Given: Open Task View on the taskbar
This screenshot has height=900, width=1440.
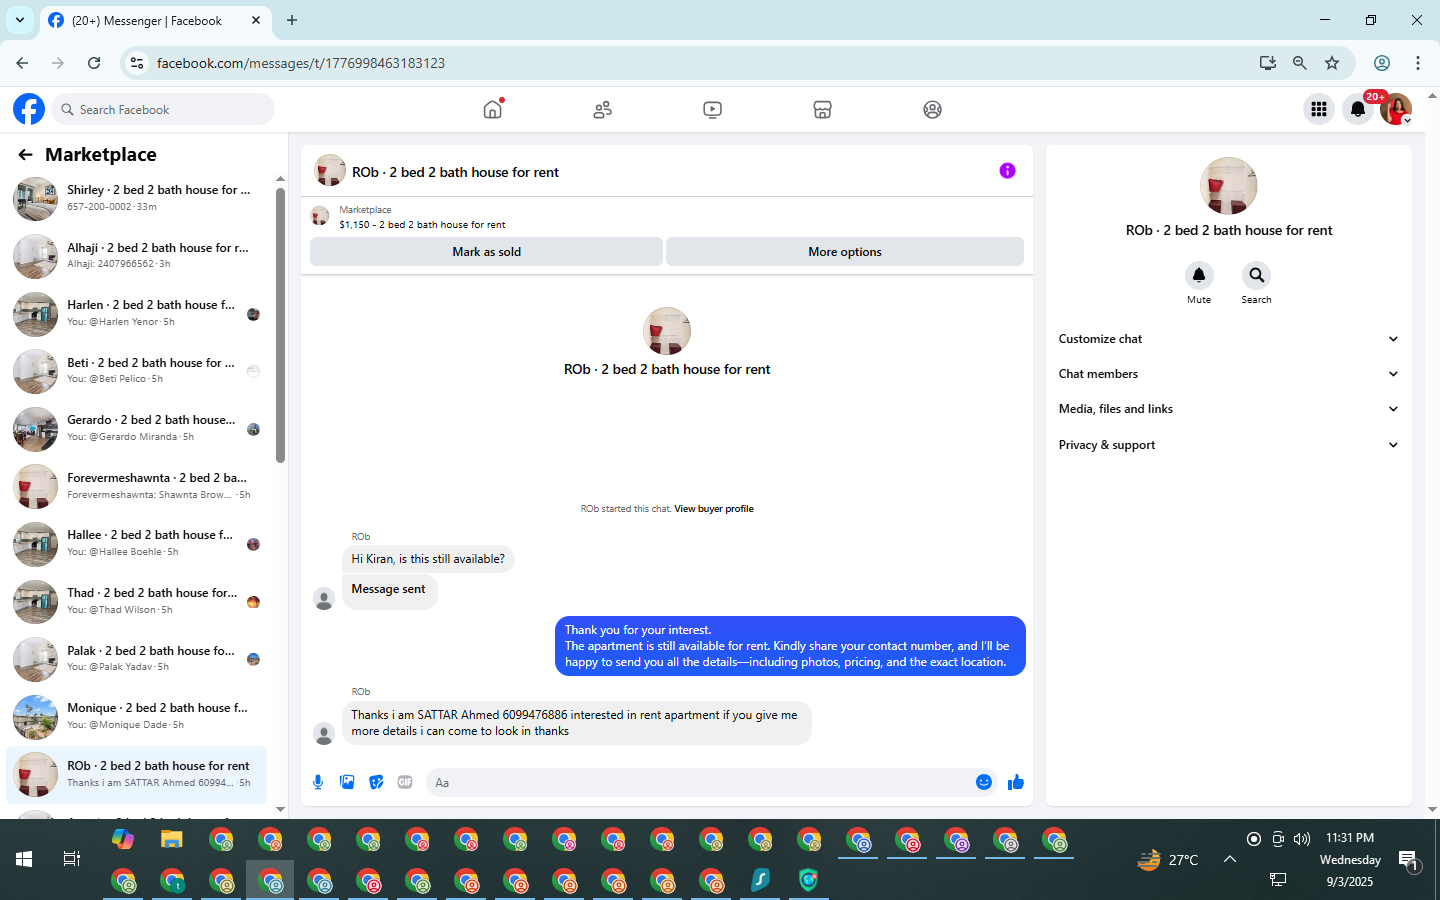Looking at the screenshot, I should pos(72,859).
